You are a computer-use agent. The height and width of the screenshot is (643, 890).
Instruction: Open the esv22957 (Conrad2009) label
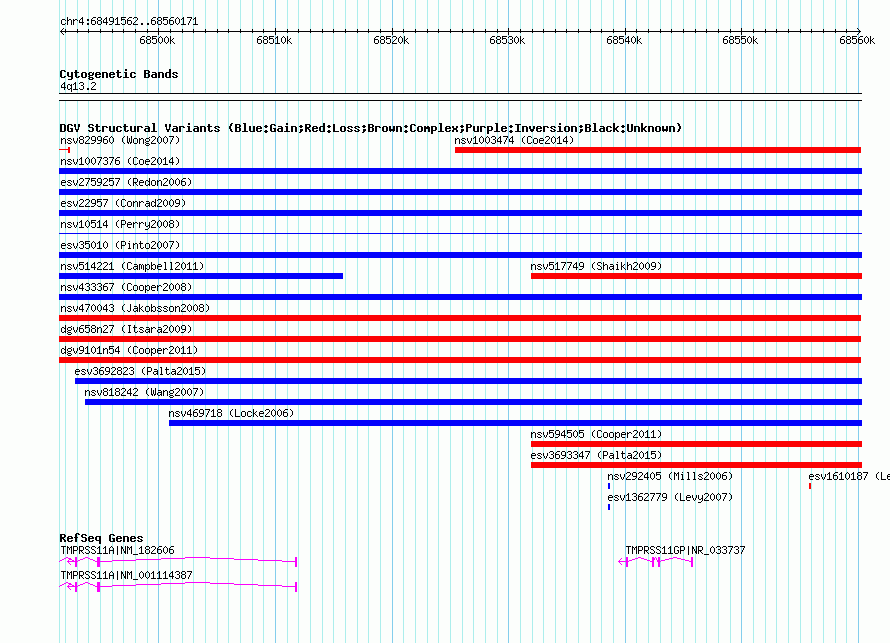[123, 203]
